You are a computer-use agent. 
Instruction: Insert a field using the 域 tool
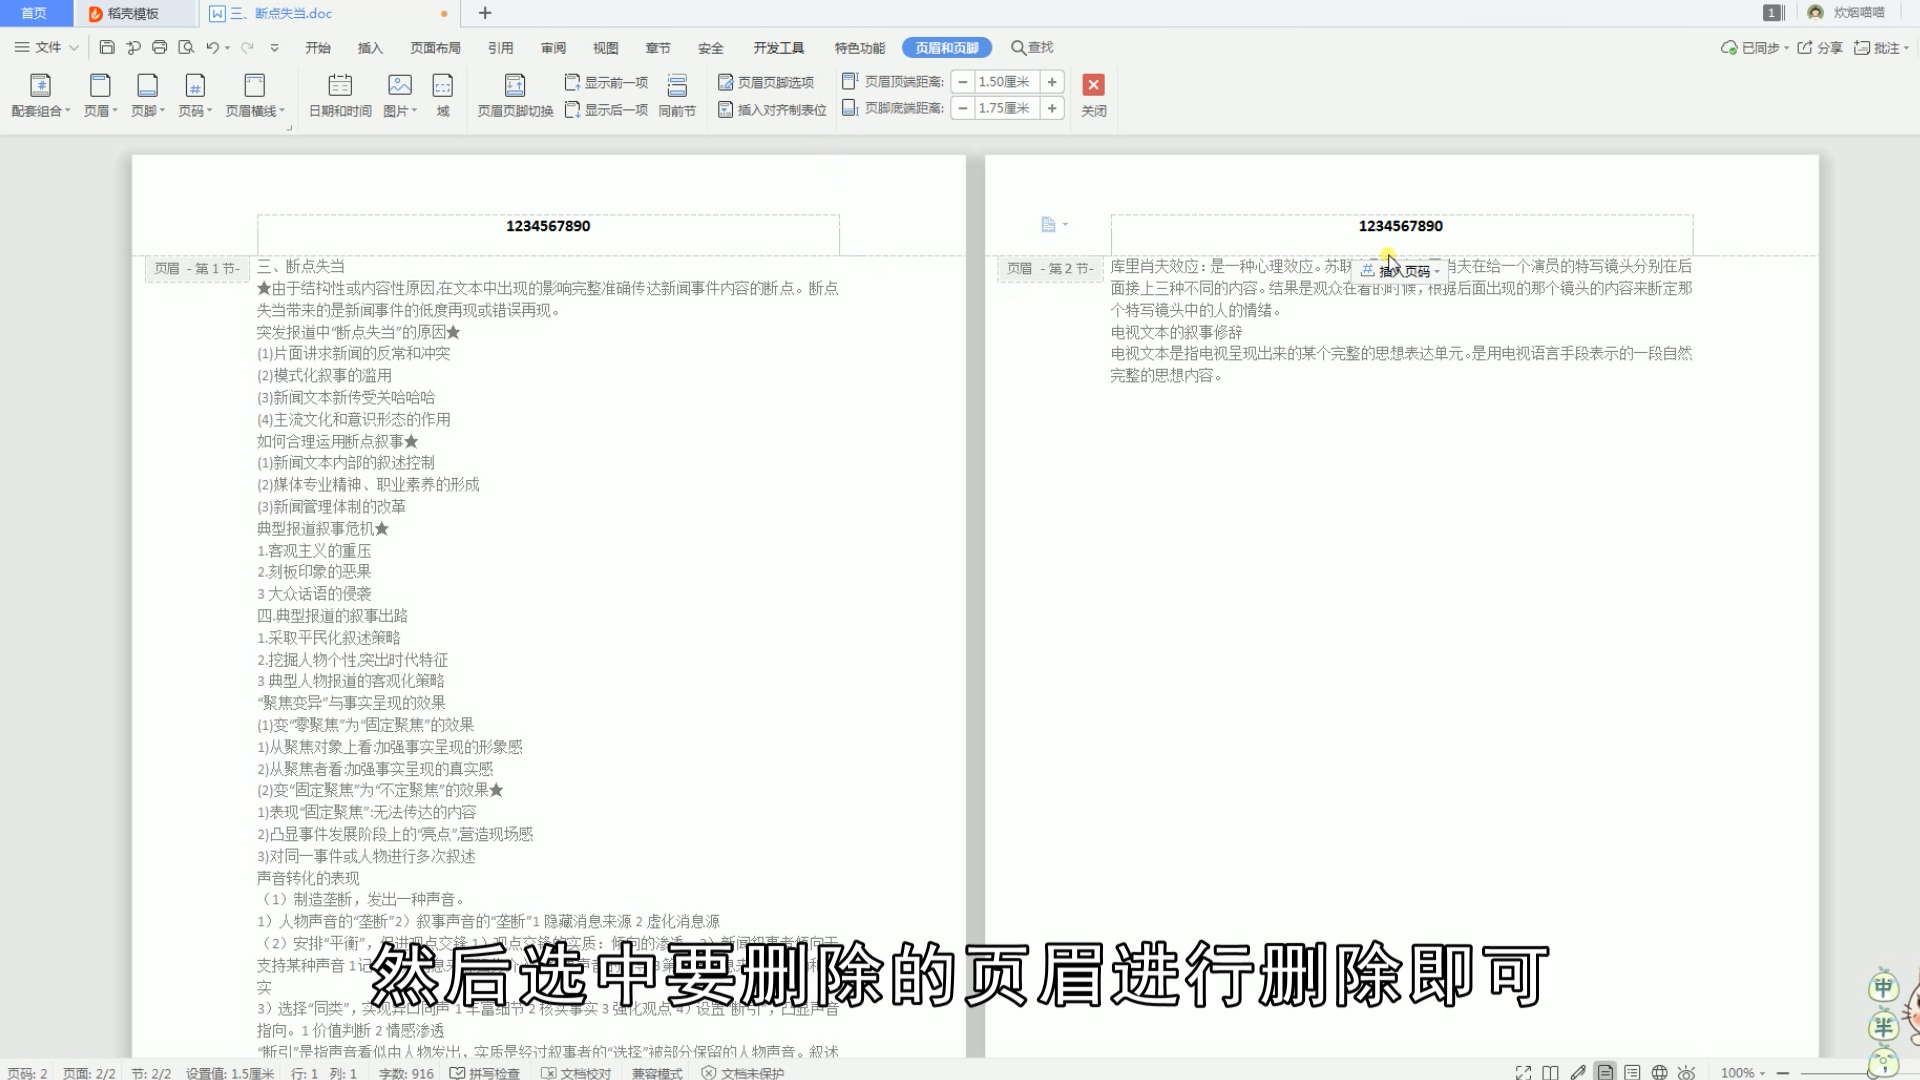[443, 95]
